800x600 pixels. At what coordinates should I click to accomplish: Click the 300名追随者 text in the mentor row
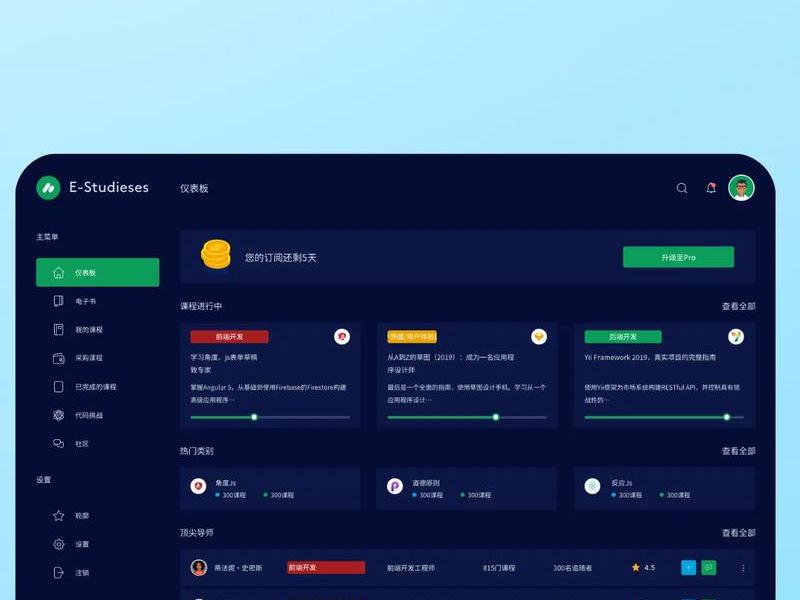(x=572, y=568)
